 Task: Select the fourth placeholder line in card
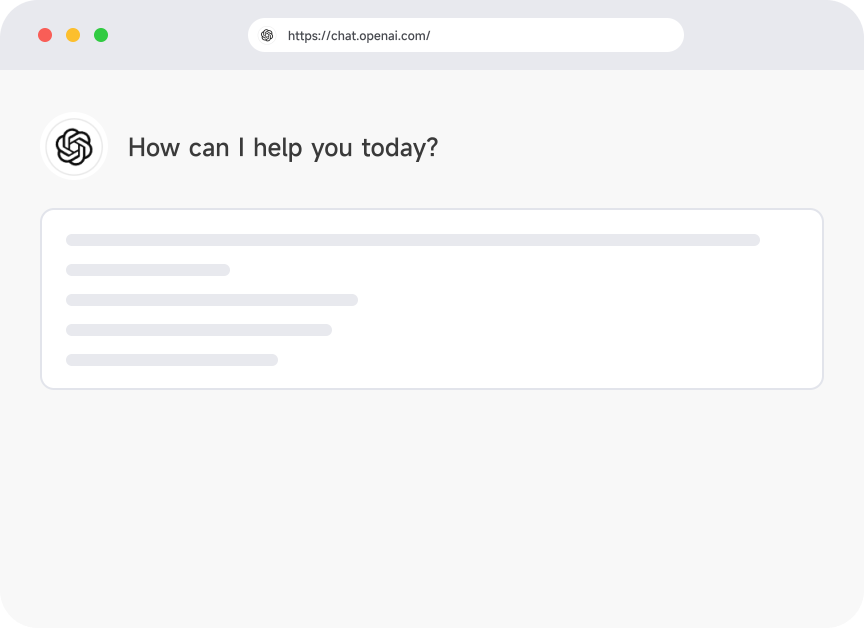tap(199, 330)
